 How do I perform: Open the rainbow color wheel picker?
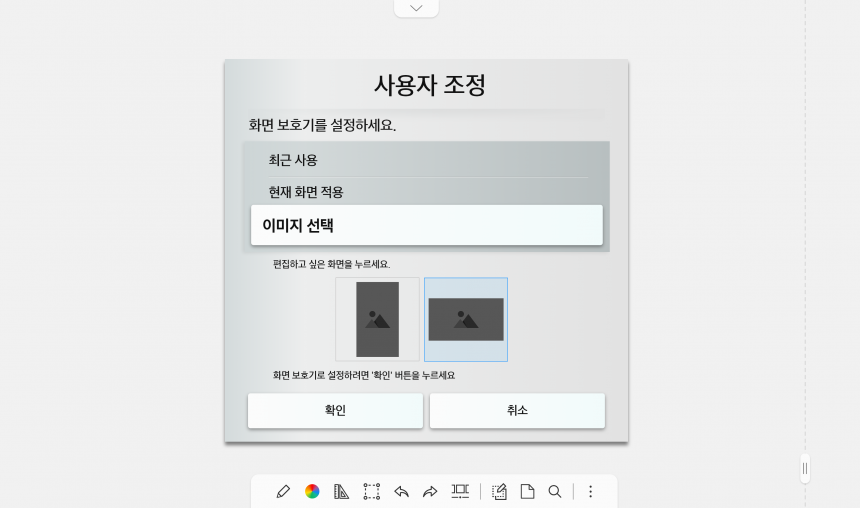click(x=312, y=491)
